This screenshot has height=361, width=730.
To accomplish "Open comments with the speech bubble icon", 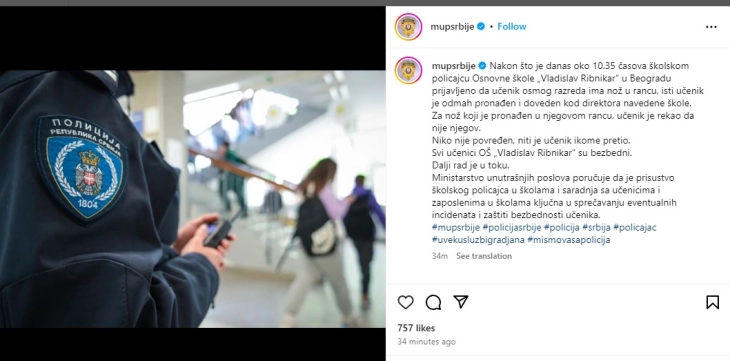I will [x=433, y=302].
